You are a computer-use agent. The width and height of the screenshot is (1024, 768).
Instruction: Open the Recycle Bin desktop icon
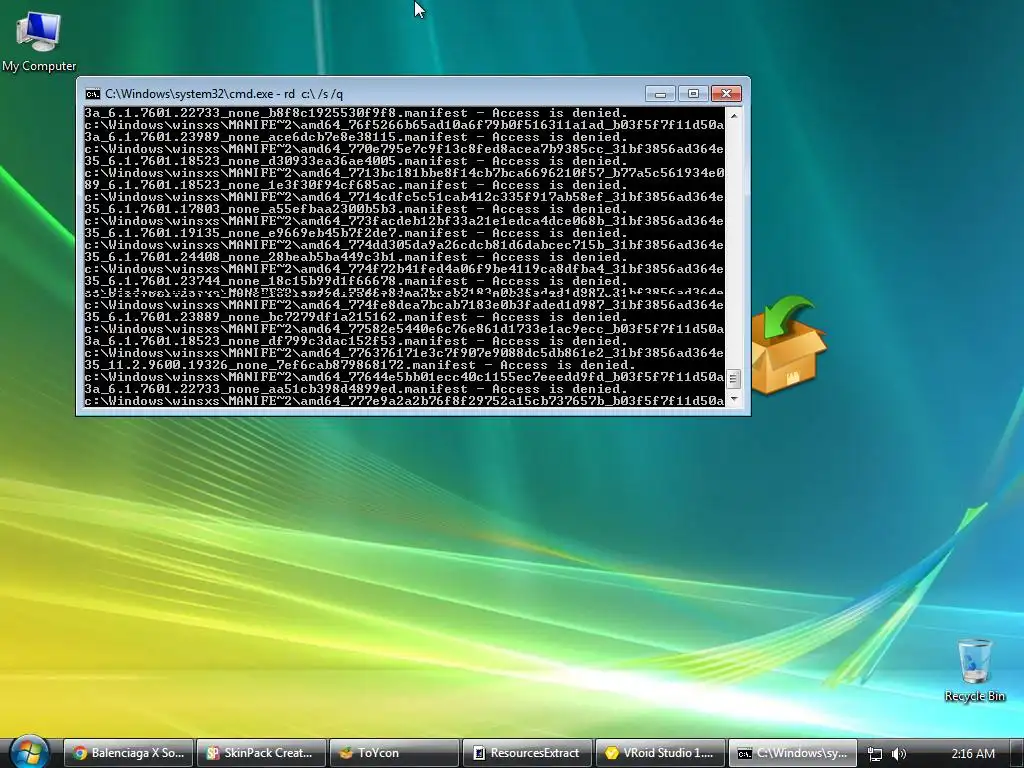click(x=974, y=671)
